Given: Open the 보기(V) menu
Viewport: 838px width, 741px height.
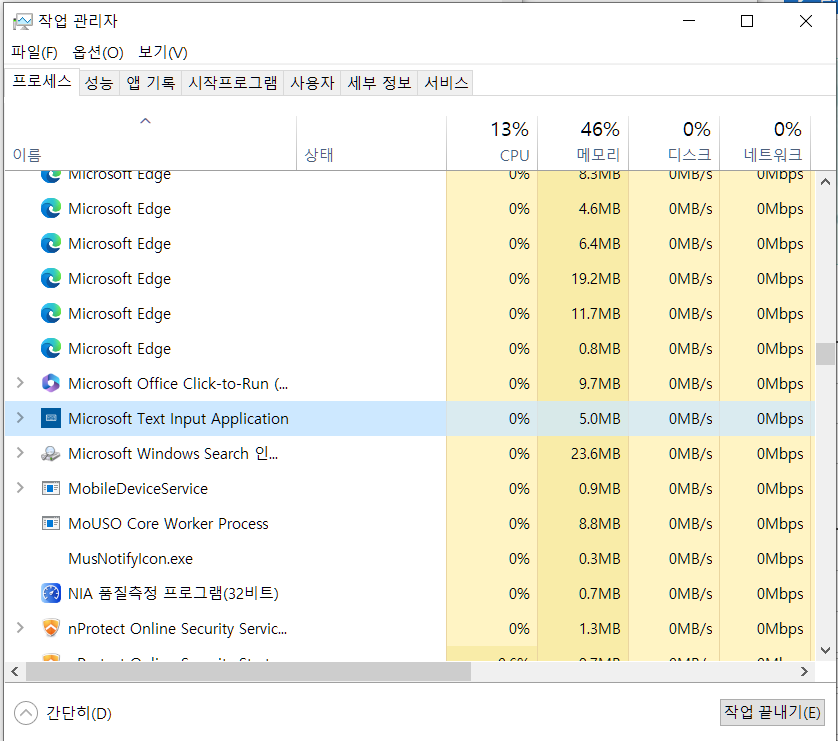Looking at the screenshot, I should 162,52.
